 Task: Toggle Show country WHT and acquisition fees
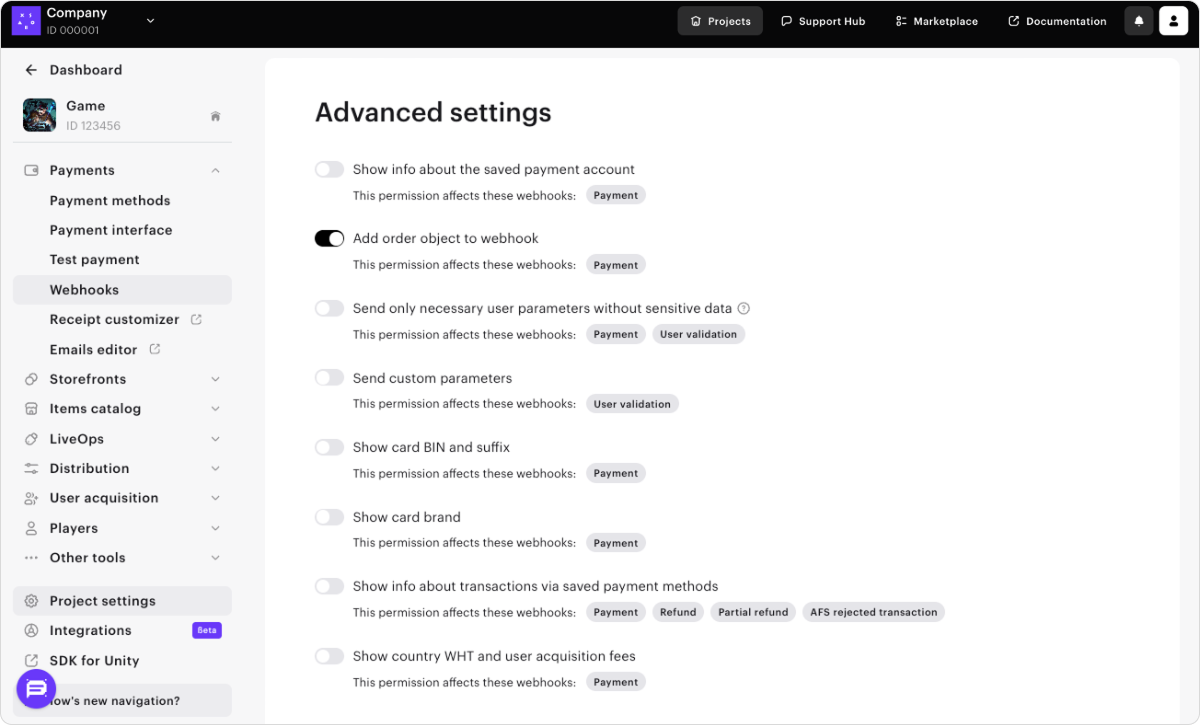pos(329,656)
